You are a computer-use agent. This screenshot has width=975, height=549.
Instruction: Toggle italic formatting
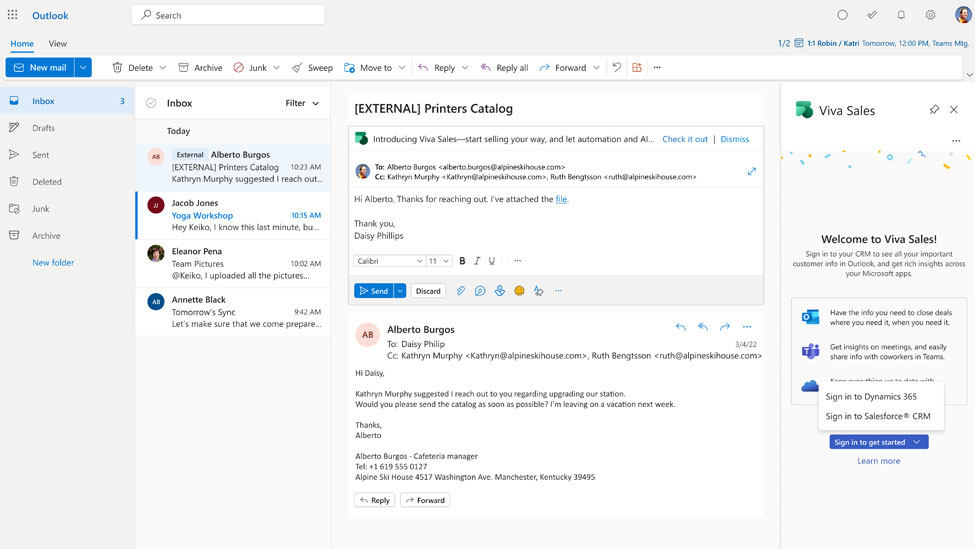(x=477, y=261)
